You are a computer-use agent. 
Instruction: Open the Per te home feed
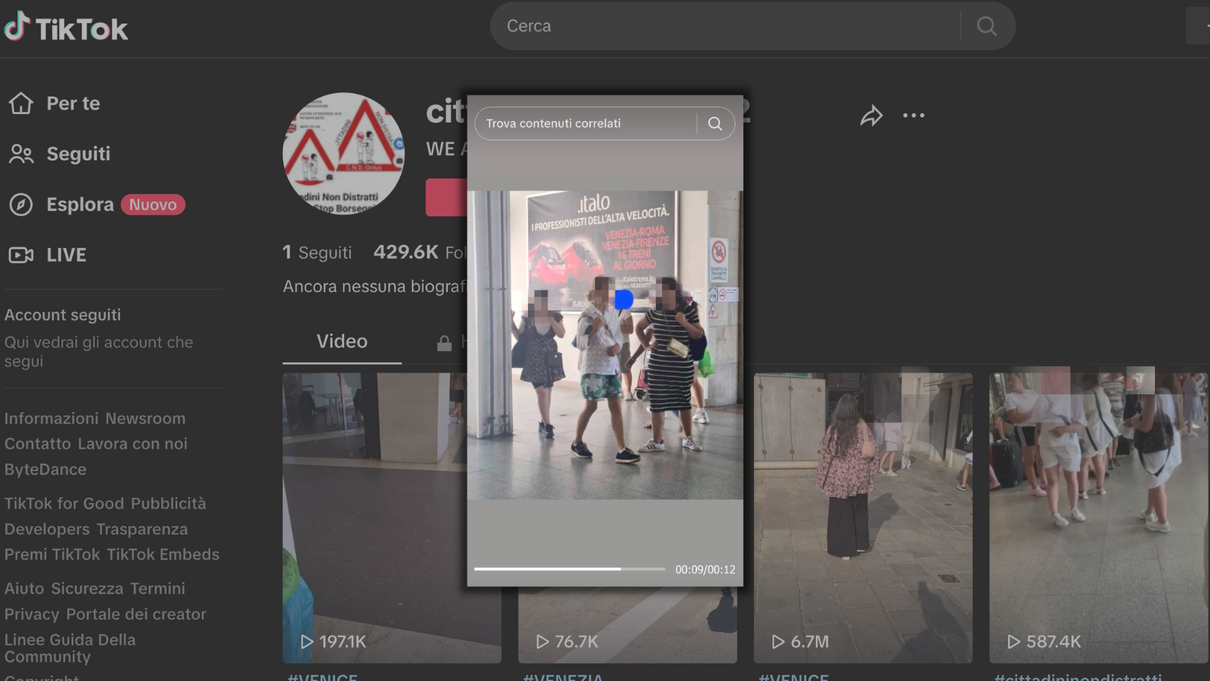point(73,103)
